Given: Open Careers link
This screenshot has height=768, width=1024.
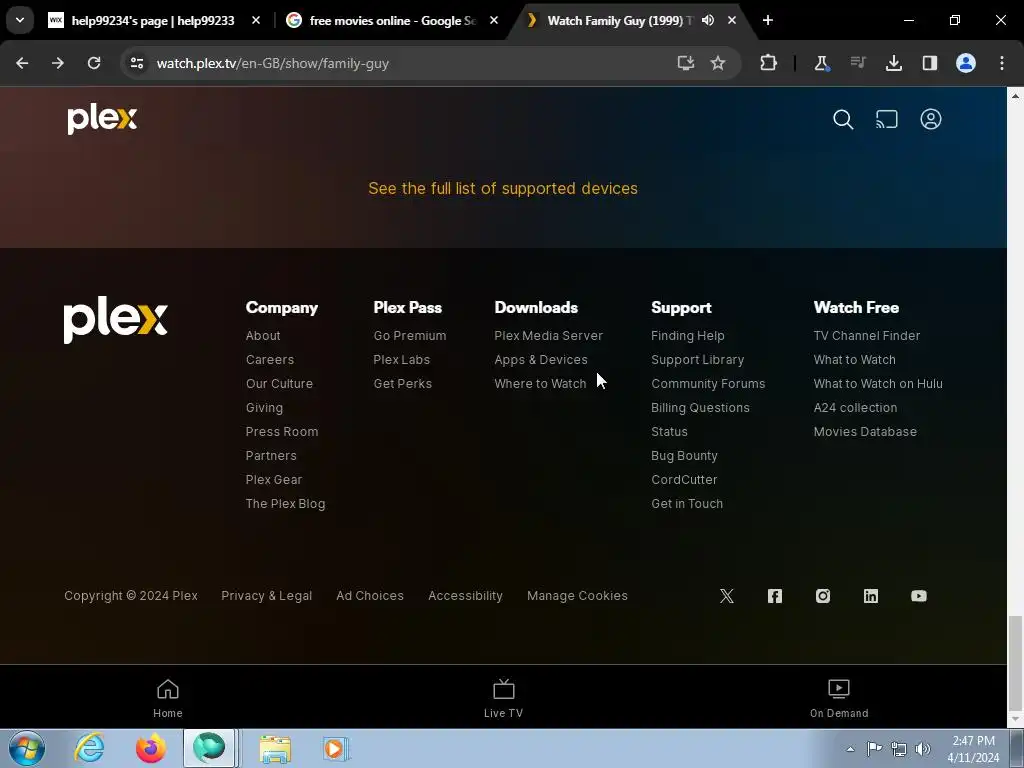Looking at the screenshot, I should click(x=270, y=360).
